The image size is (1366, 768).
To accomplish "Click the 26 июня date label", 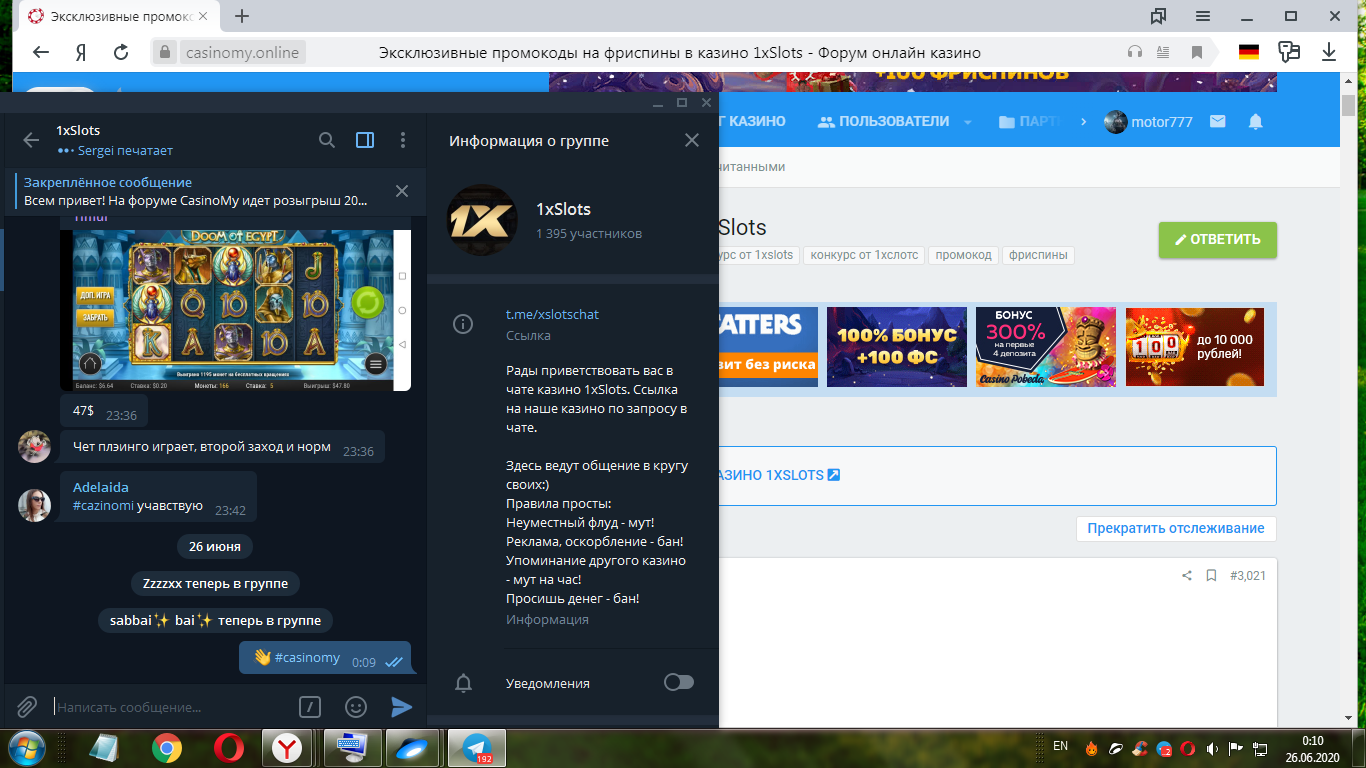I will 215,547.
